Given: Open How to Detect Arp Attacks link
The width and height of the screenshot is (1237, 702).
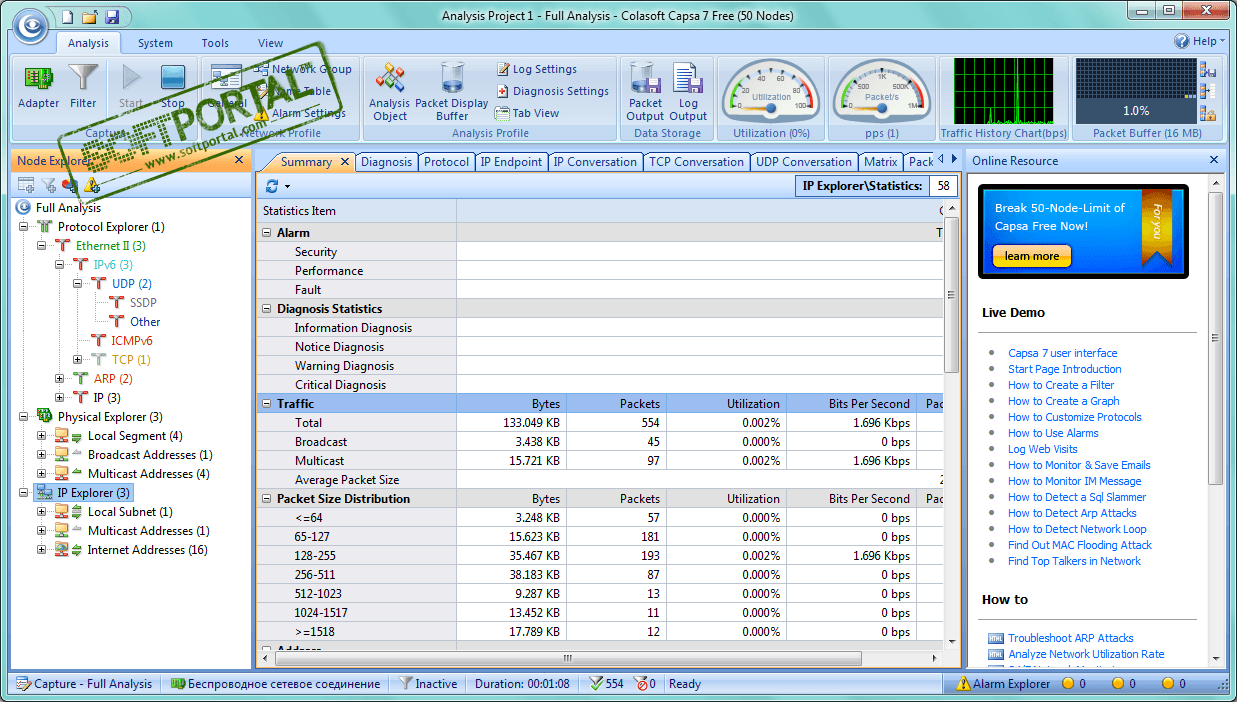Looking at the screenshot, I should (x=1072, y=513).
